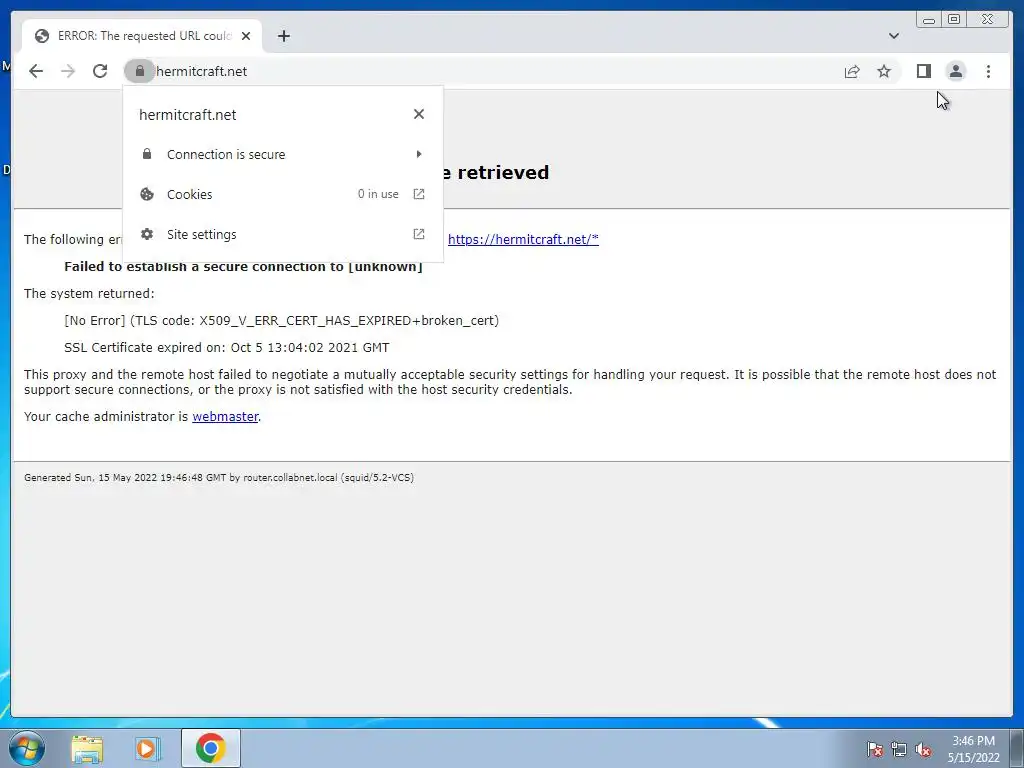
Task: Minimize the Chrome window
Action: (929, 20)
